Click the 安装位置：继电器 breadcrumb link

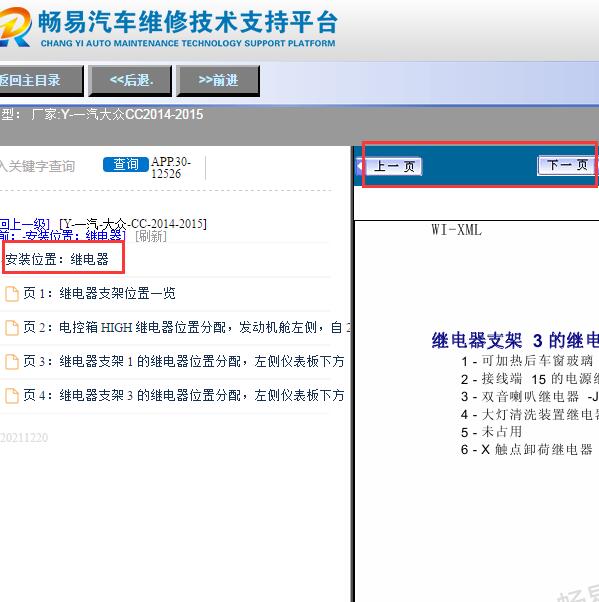(x=63, y=235)
